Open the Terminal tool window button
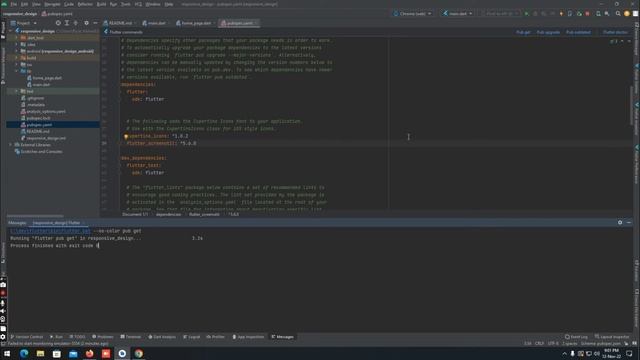 (131, 337)
